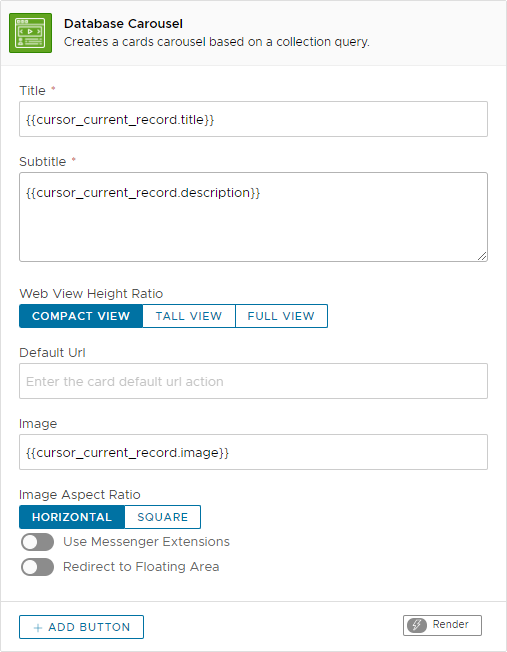
Task: Switch to Full View height ratio
Action: pos(281,316)
